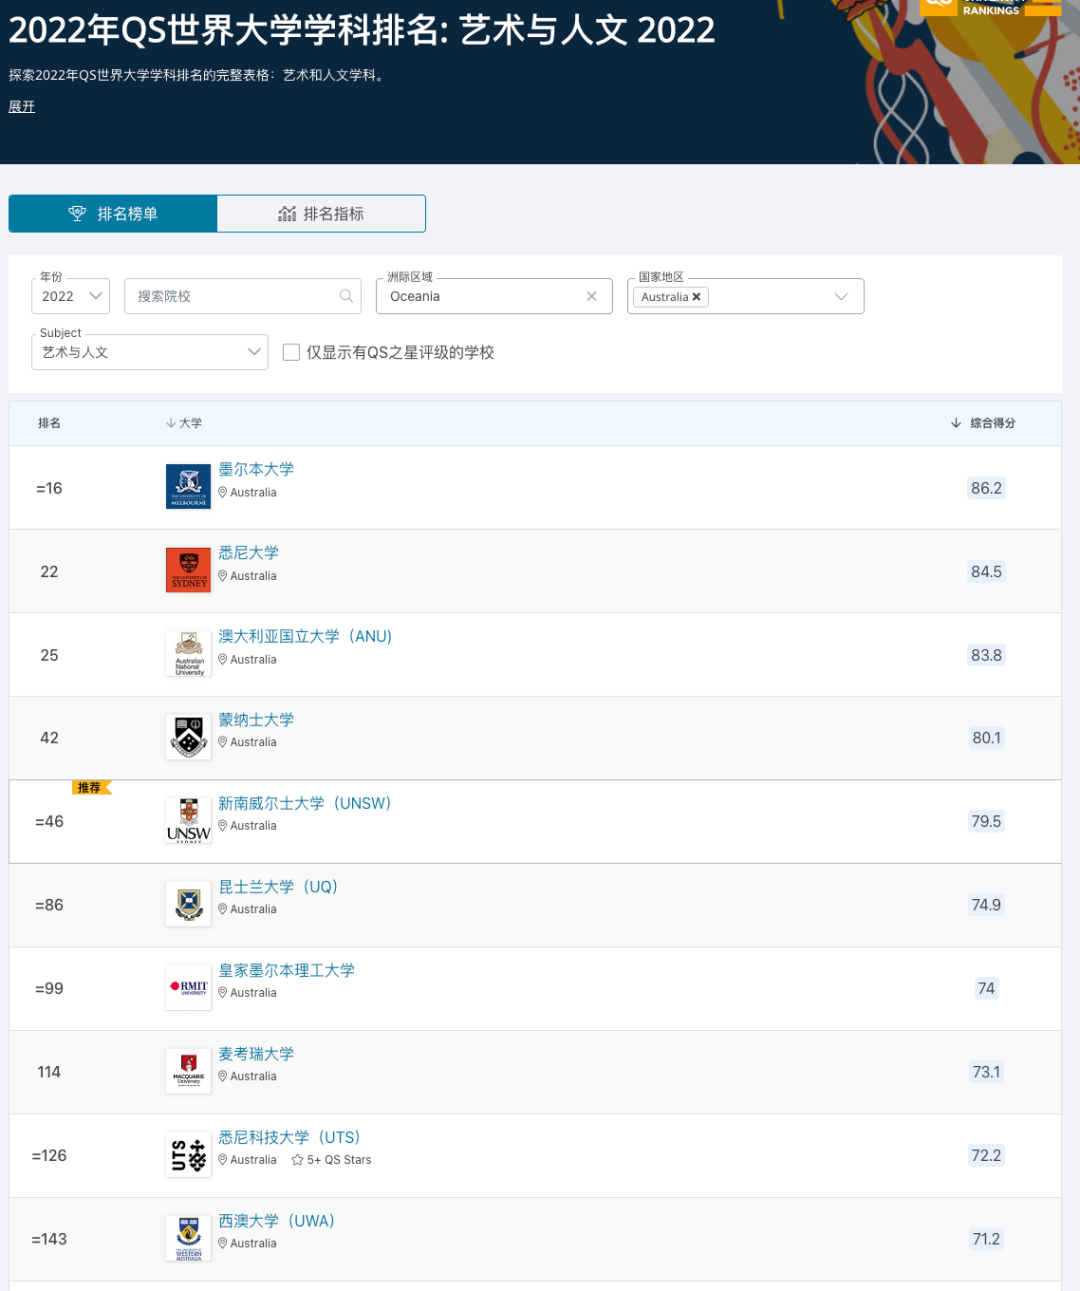Open the 悉尼大学 link

point(249,553)
